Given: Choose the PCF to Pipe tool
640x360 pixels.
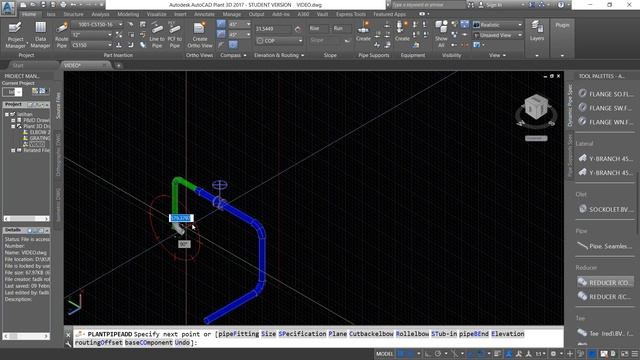Looking at the screenshot, I should coord(175,35).
